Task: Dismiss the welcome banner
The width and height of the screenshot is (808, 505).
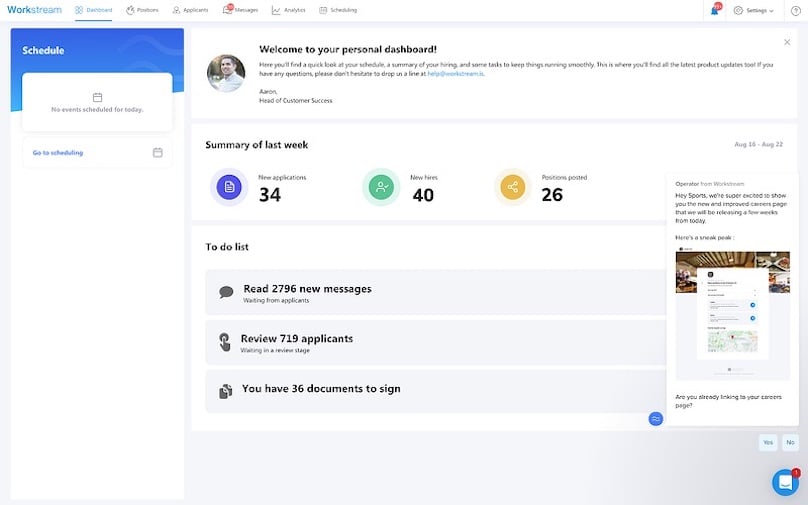Action: pos(787,42)
